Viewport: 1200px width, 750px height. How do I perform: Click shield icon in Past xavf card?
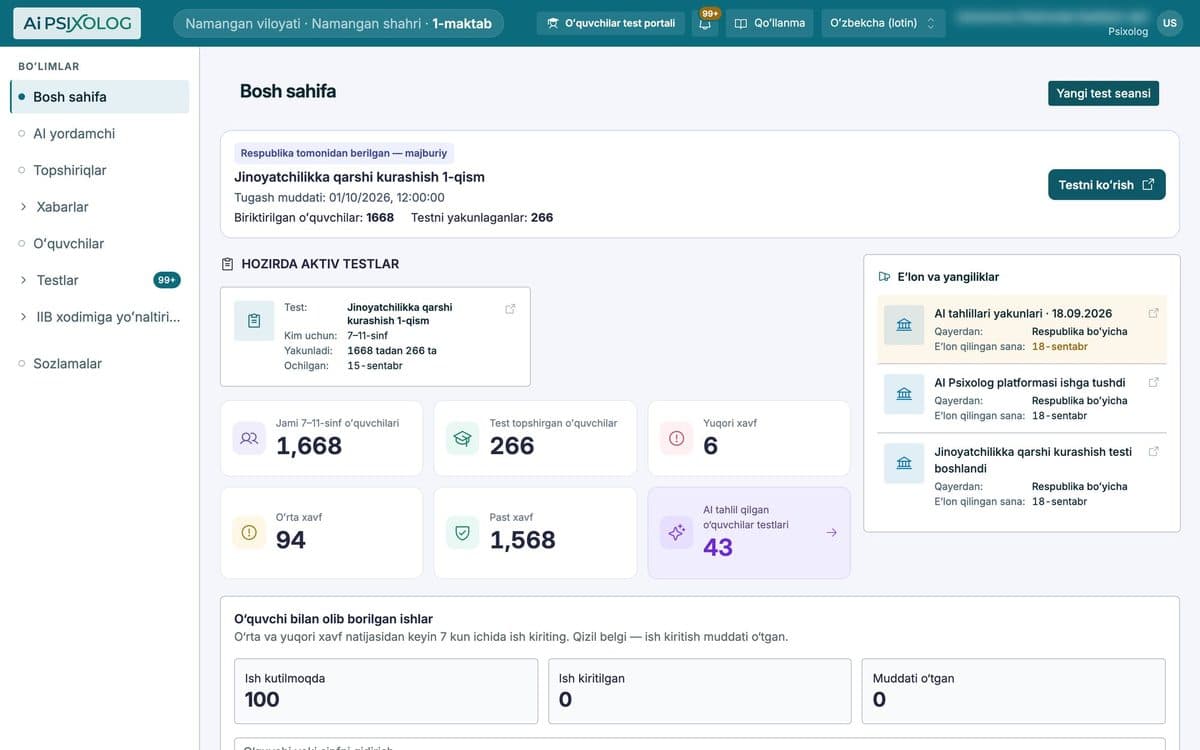pyautogui.click(x=463, y=532)
